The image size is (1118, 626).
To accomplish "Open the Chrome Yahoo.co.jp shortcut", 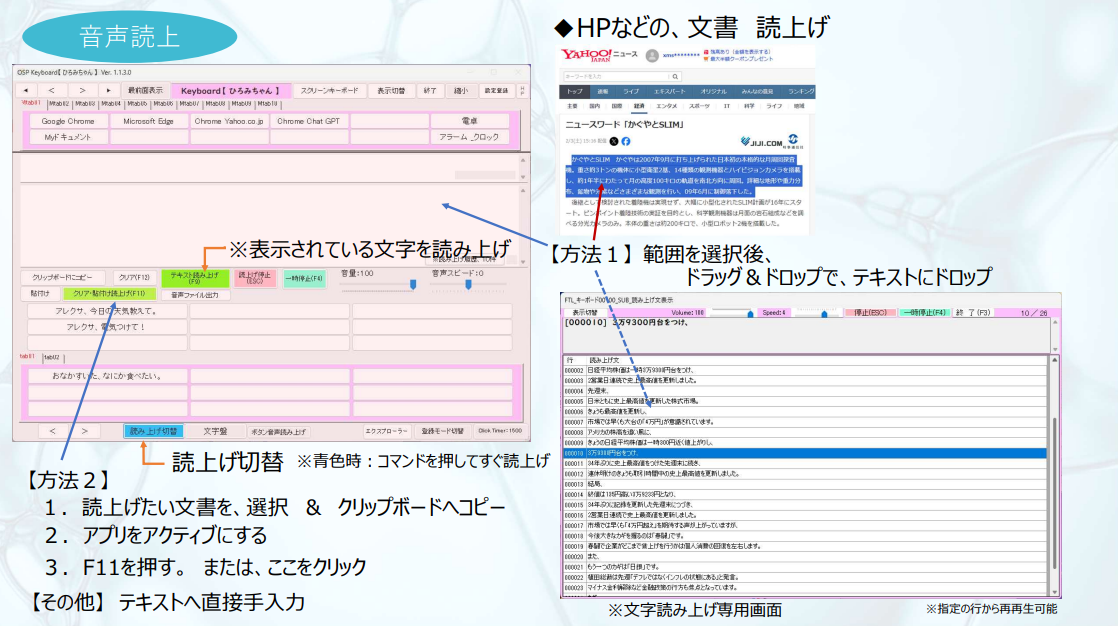I will pyautogui.click(x=229, y=121).
